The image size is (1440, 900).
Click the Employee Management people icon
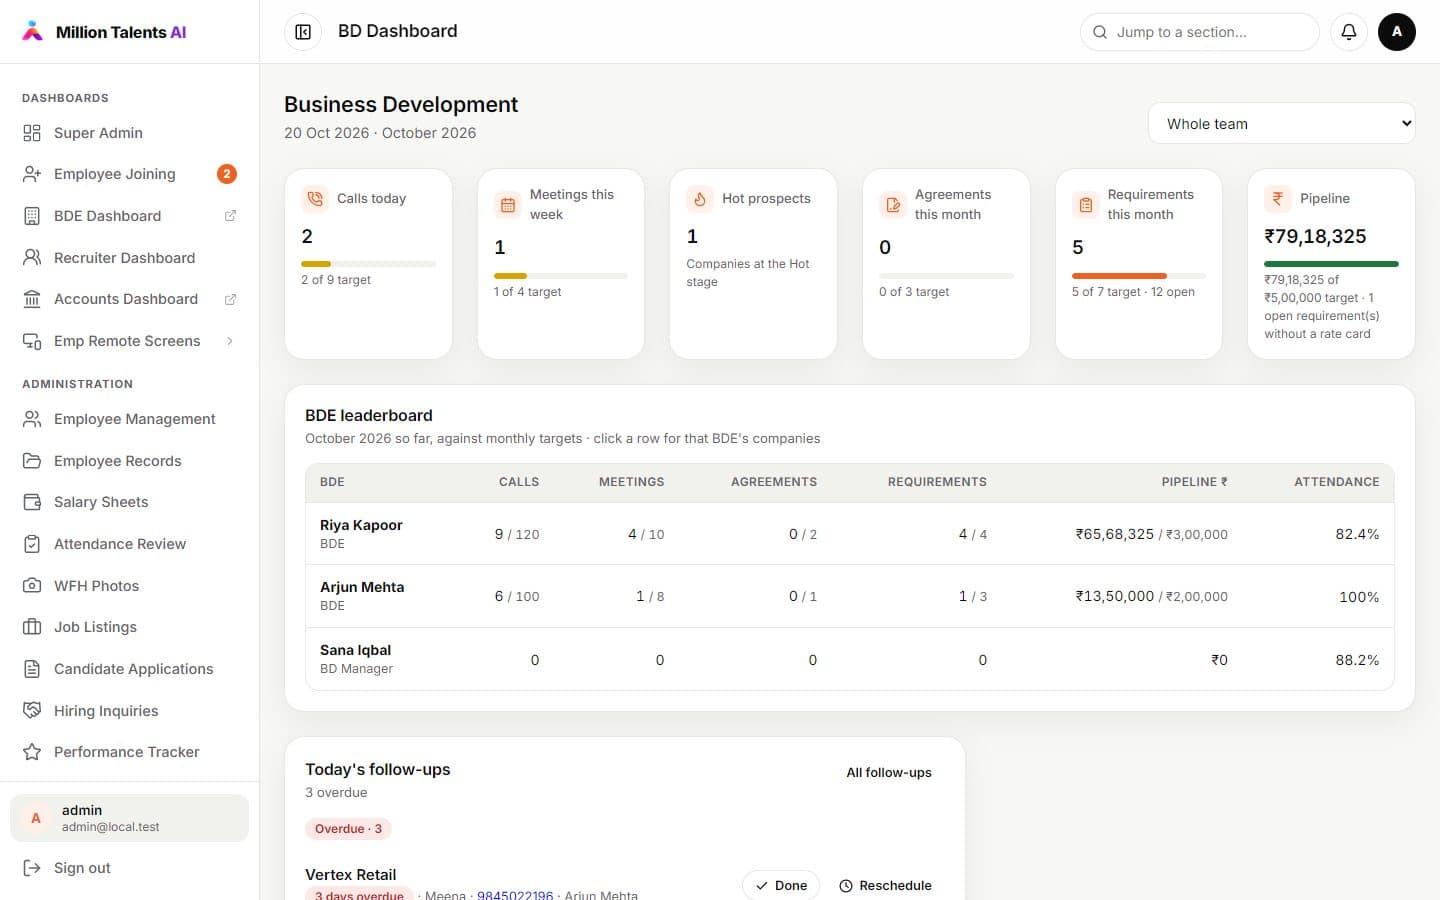tap(32, 419)
